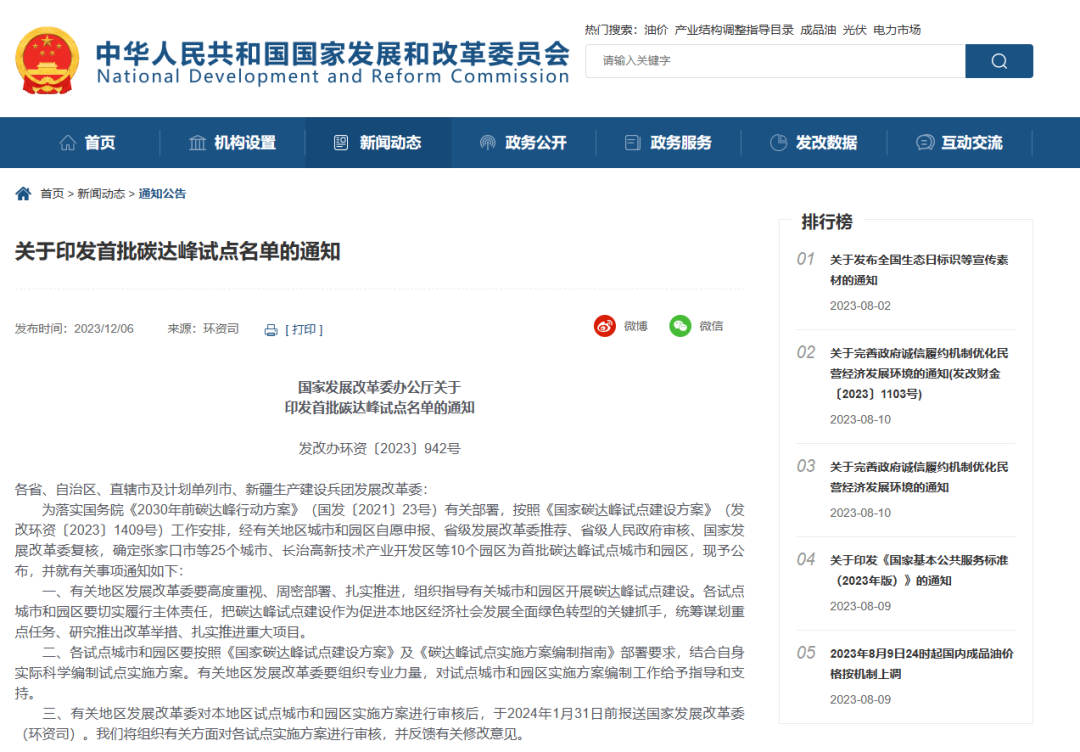Click the printer icon

[270, 330]
